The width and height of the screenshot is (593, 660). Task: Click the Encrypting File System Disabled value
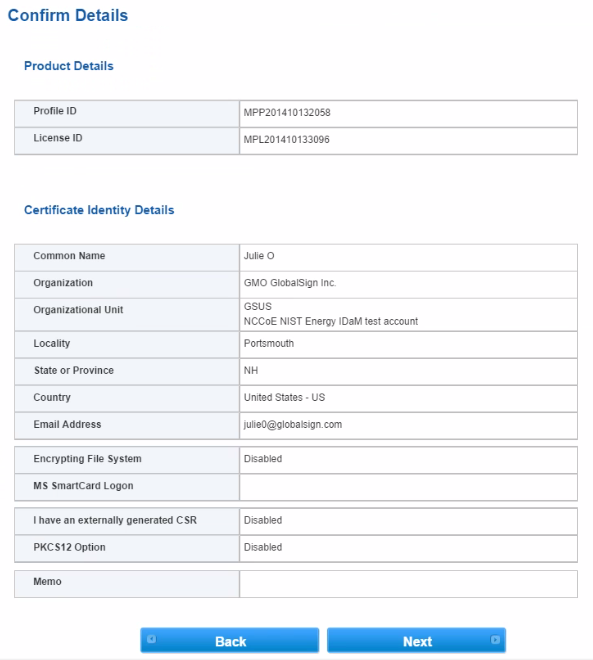coord(263,459)
